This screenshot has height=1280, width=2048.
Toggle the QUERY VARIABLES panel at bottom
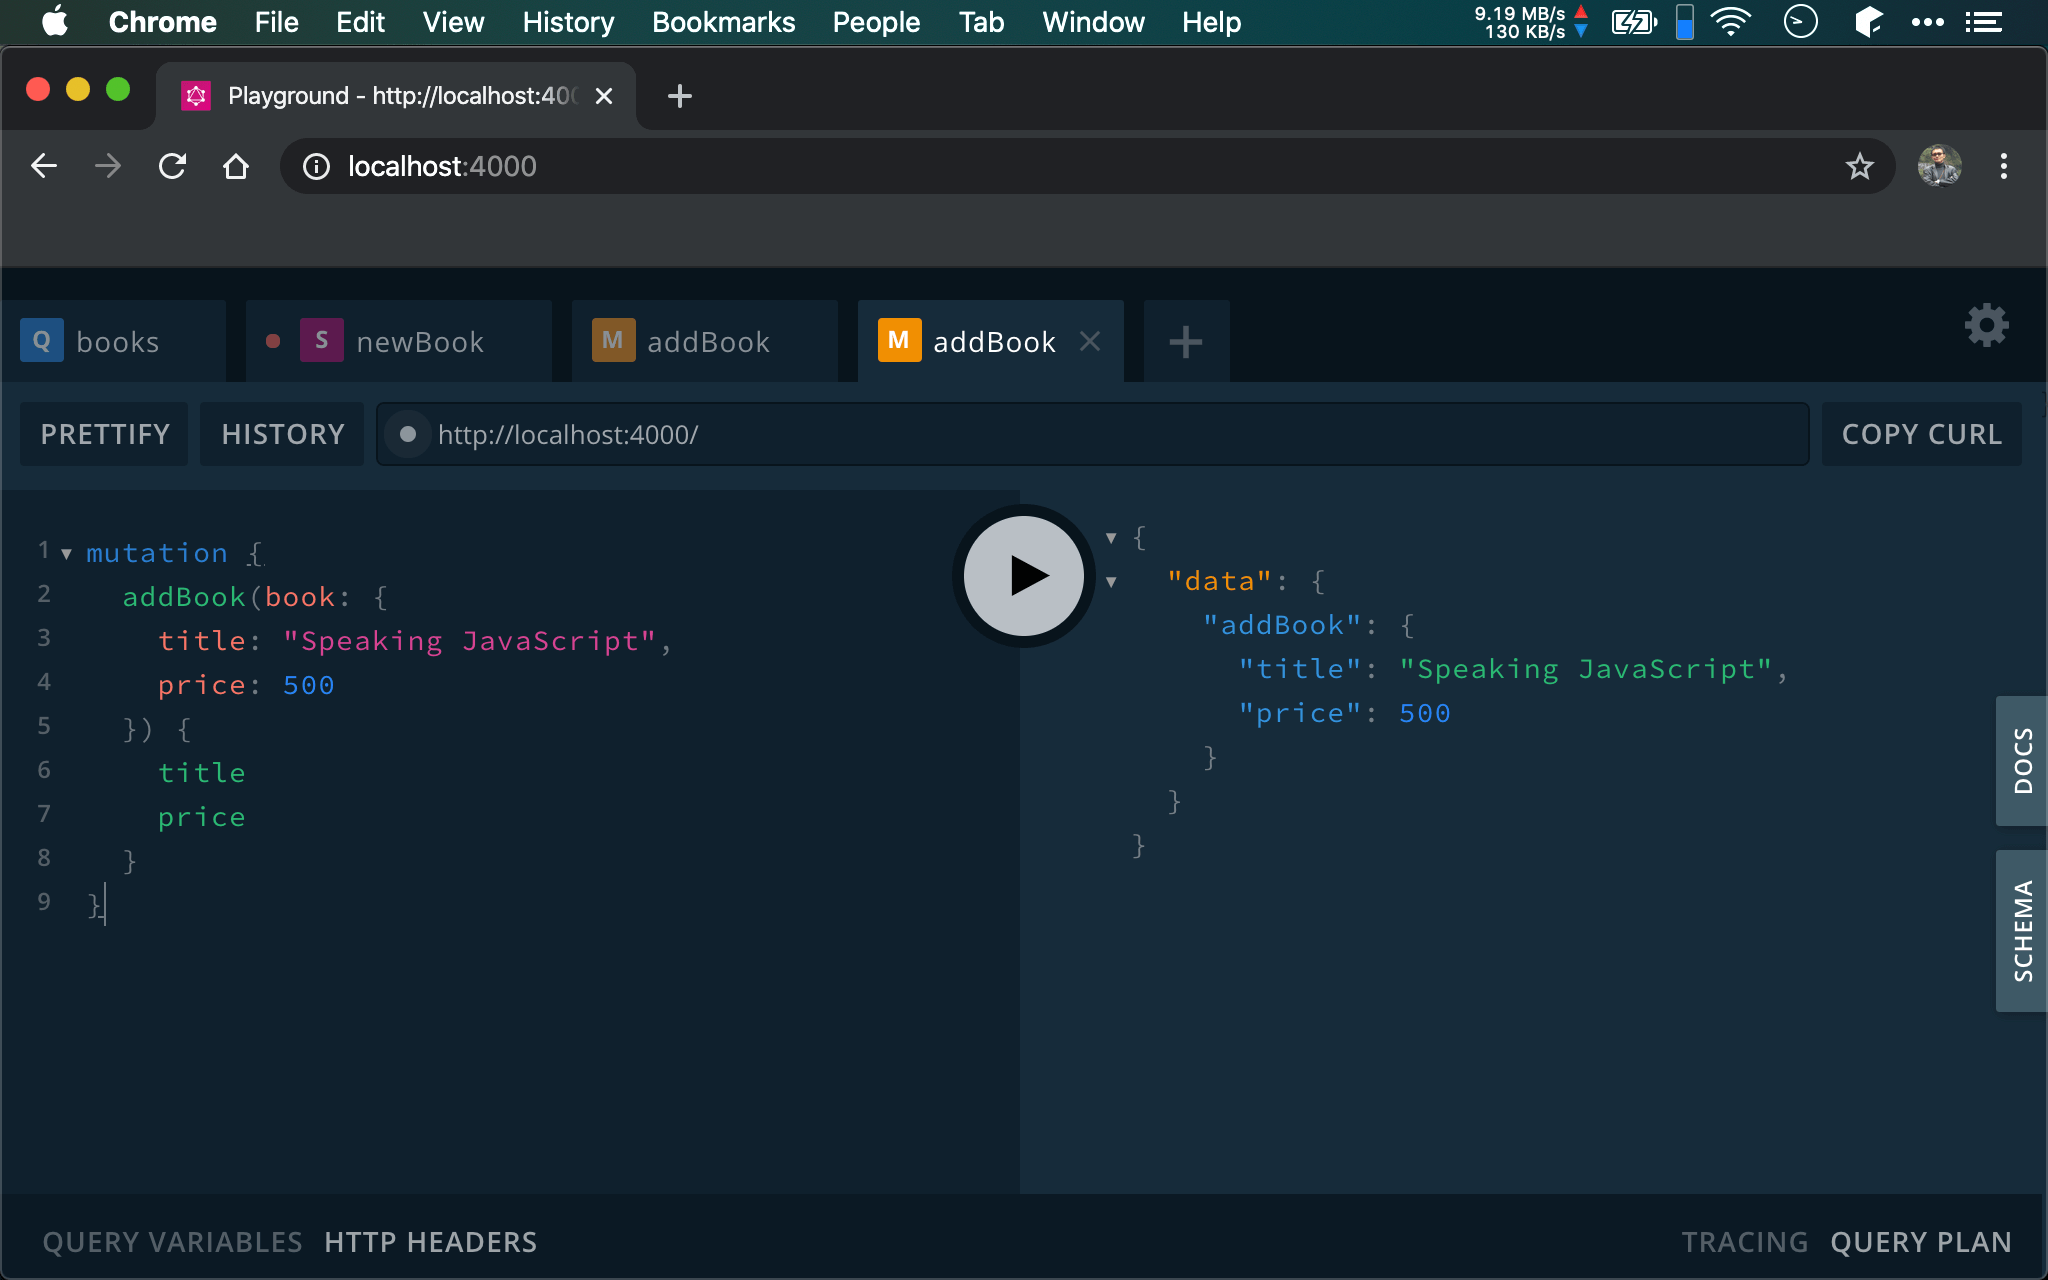pos(170,1242)
